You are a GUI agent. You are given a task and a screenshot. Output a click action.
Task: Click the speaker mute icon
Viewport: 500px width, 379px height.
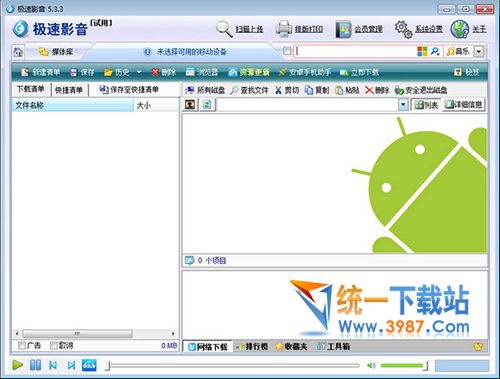coord(371,366)
